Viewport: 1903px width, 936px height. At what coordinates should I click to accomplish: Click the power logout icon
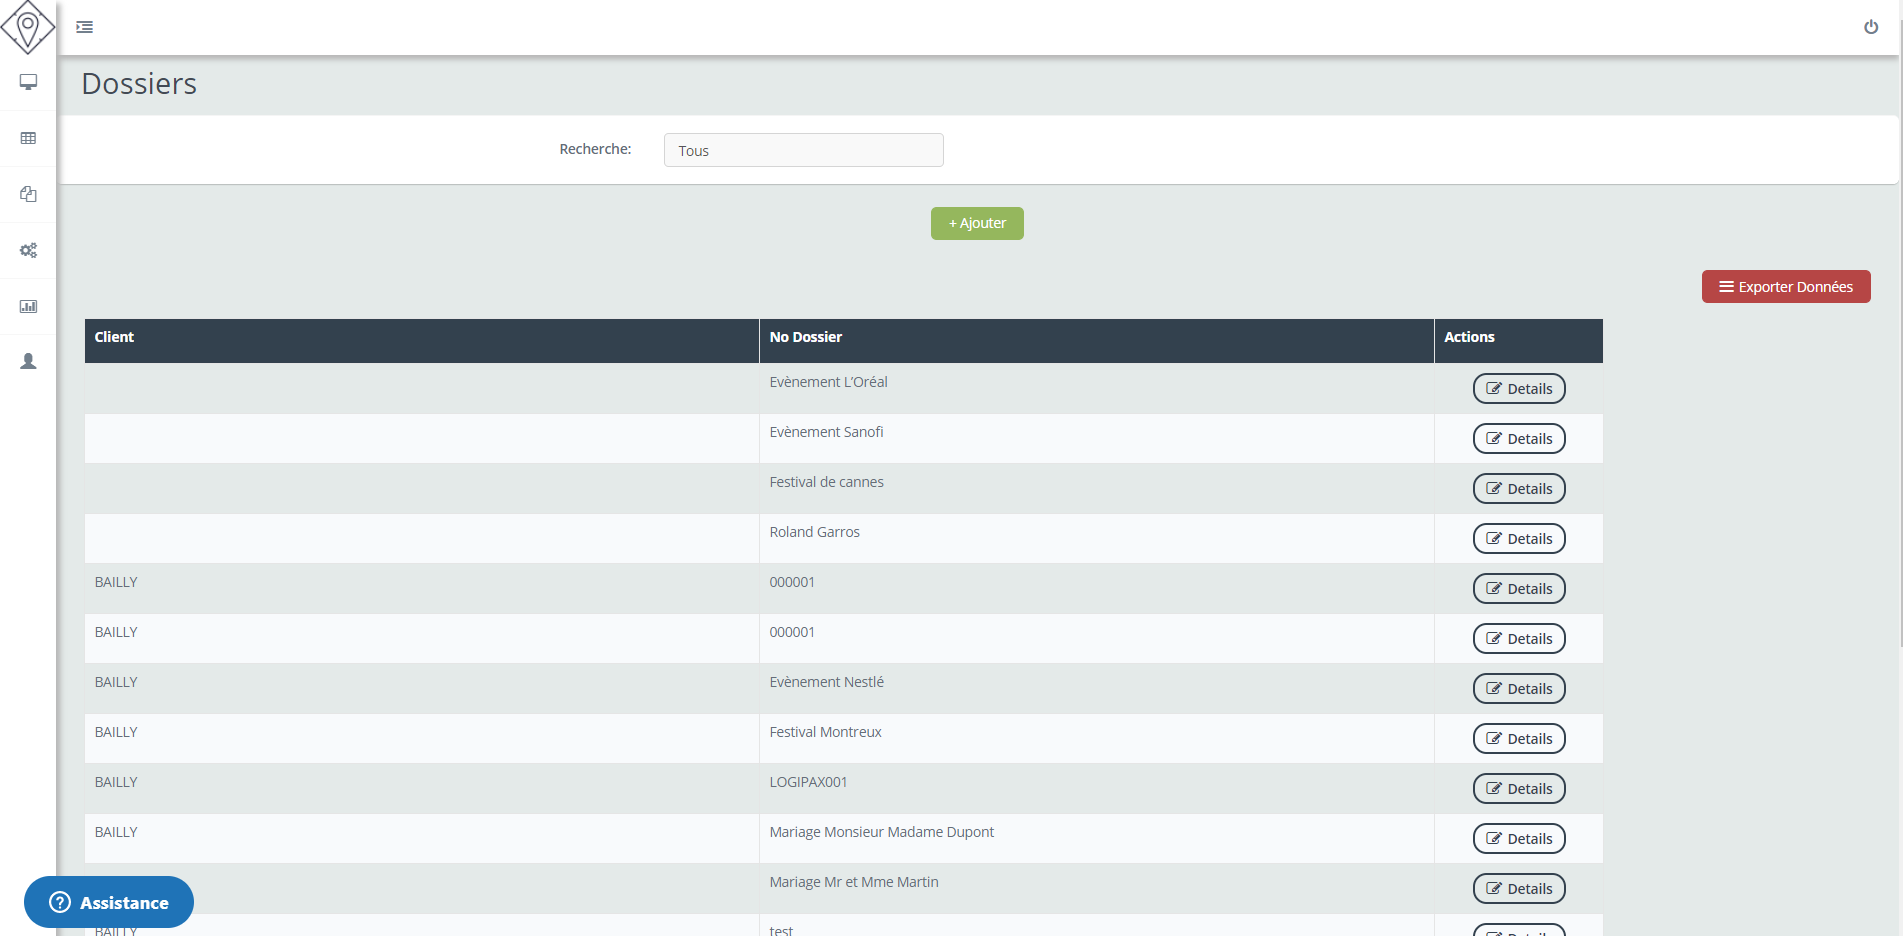[x=1870, y=27]
